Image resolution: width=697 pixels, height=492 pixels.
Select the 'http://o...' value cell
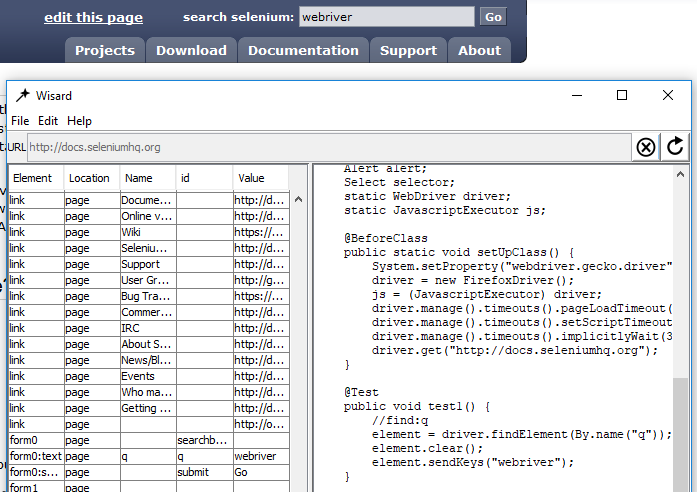pyautogui.click(x=261, y=424)
